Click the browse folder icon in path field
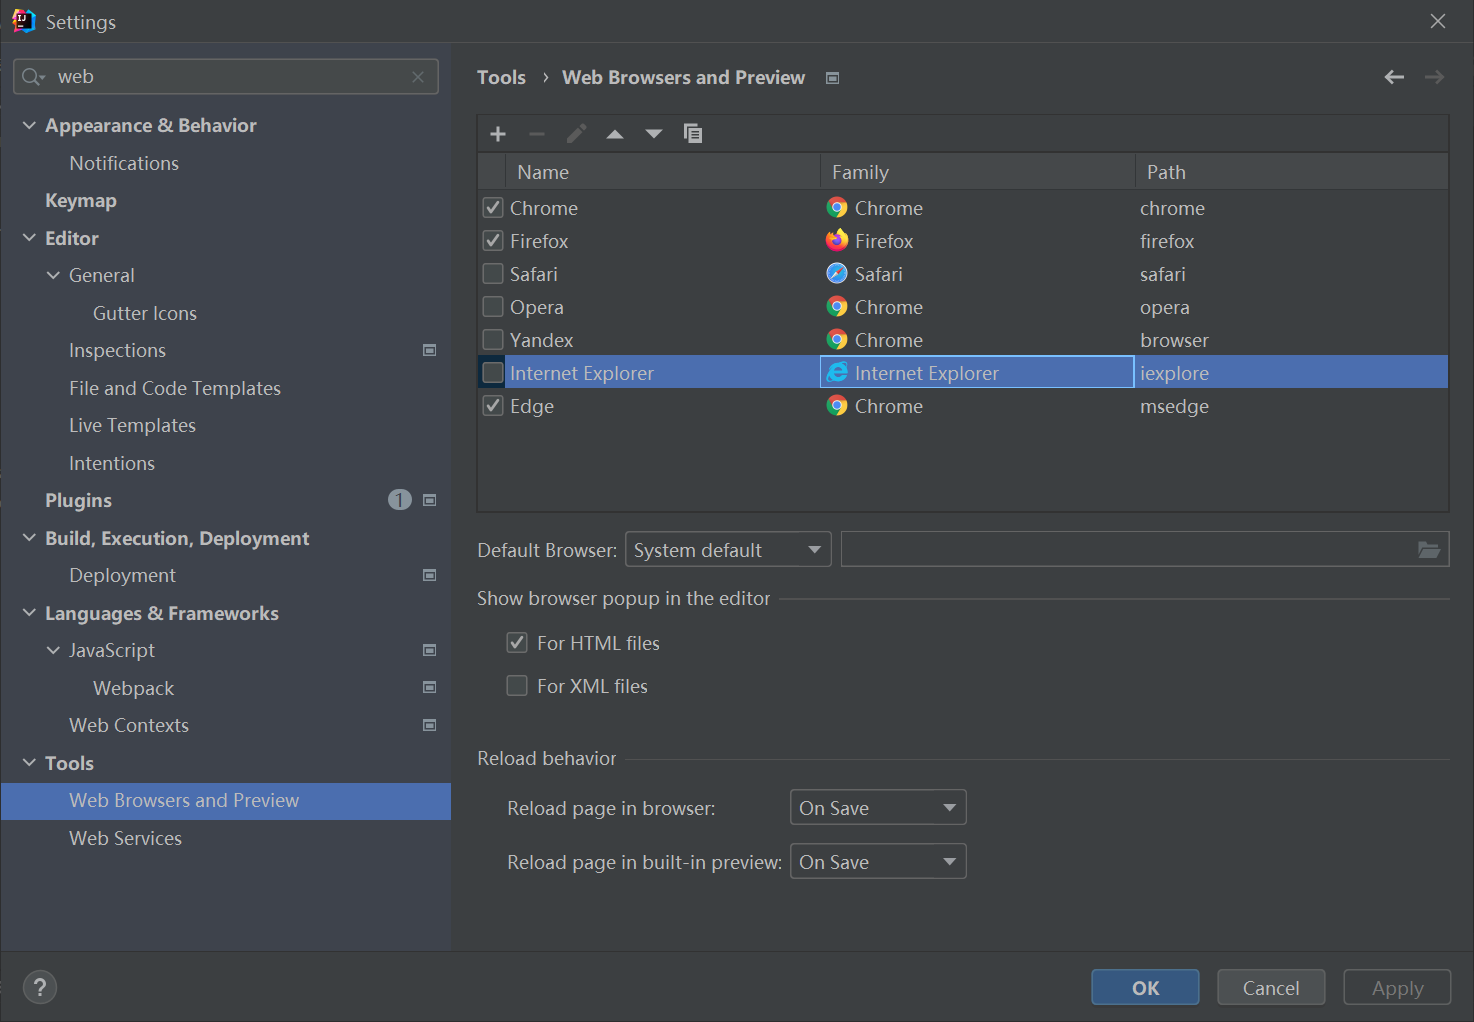1474x1022 pixels. [x=1429, y=550]
